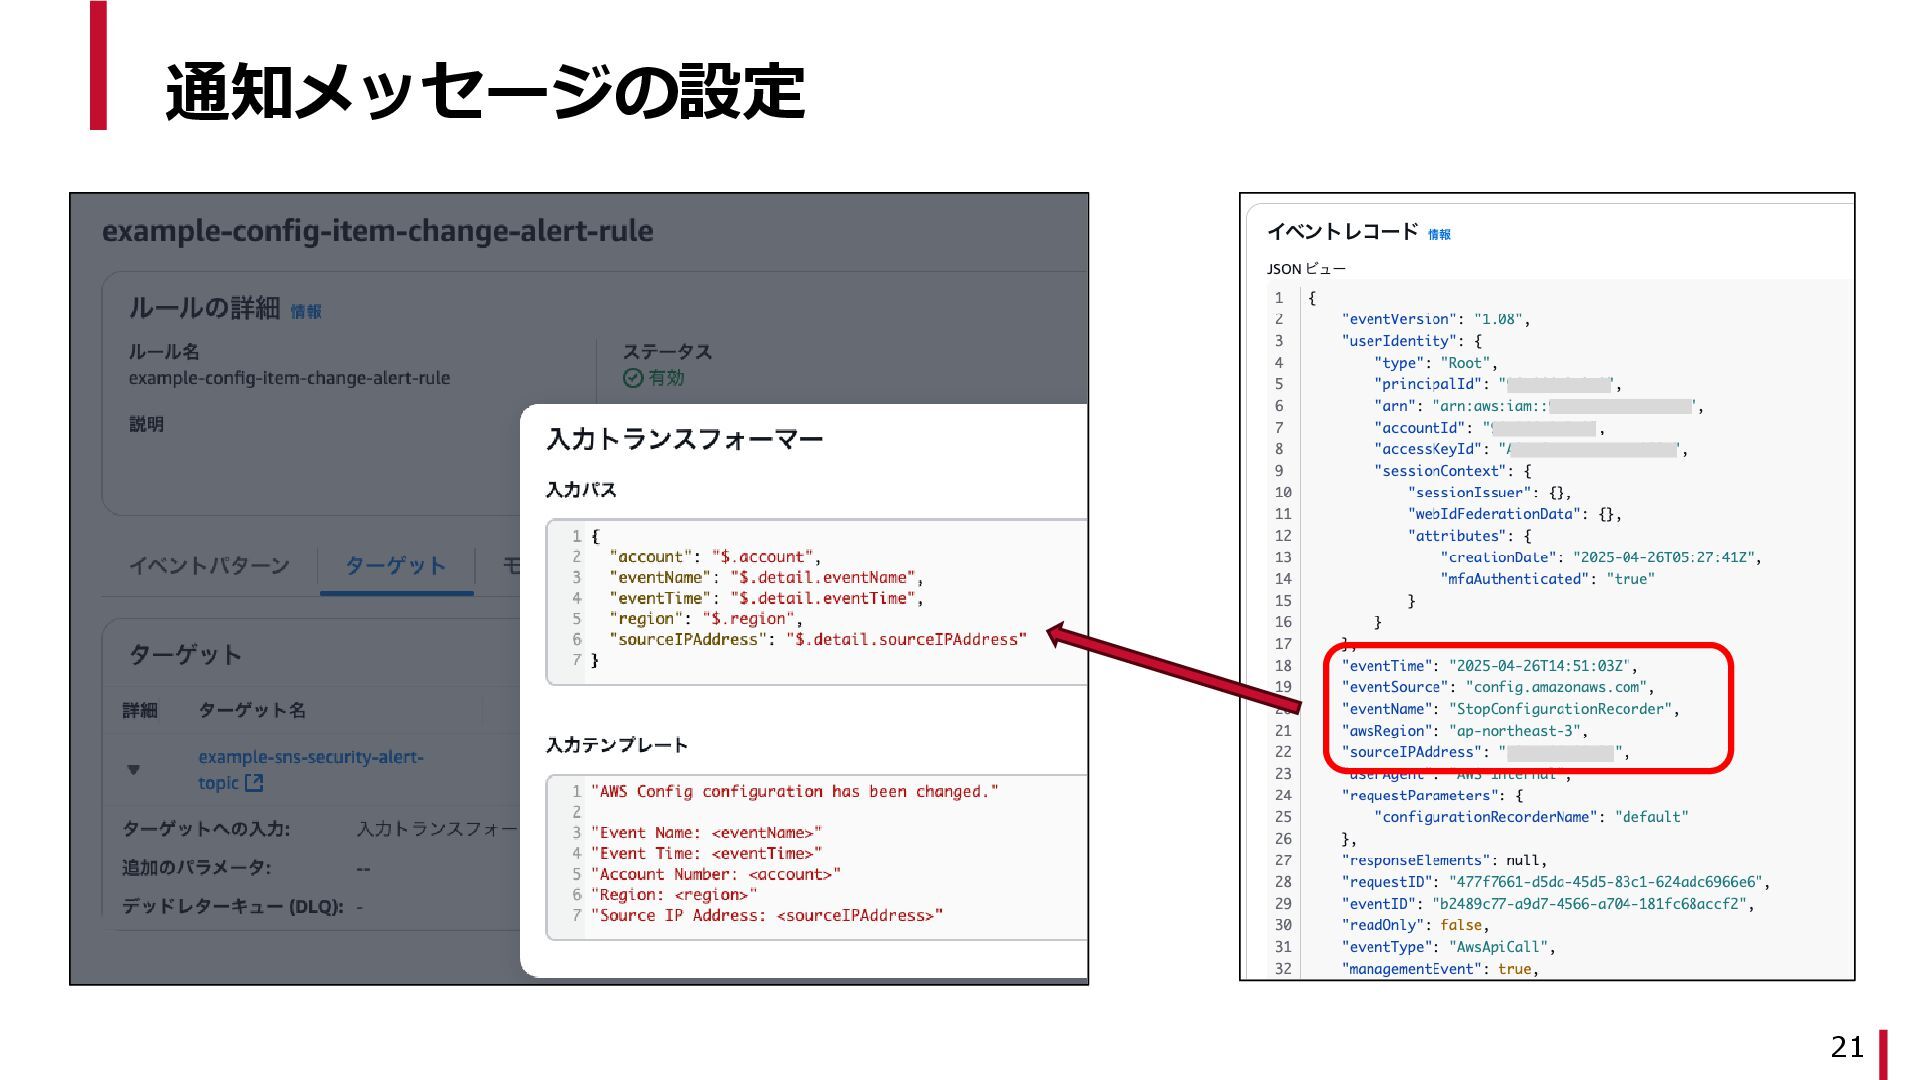The image size is (1920, 1080).
Task: Expand the target row disclosure triangle
Action: (134, 770)
